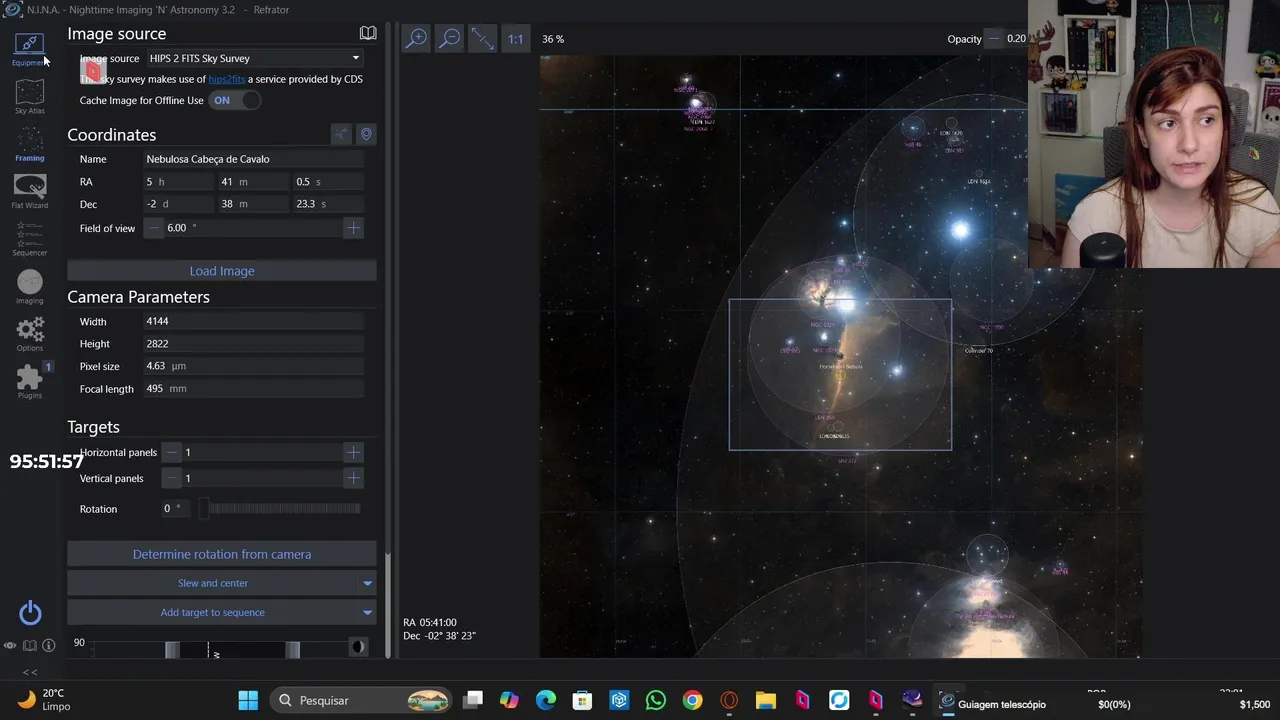This screenshot has height=720, width=1280.
Task: Open Google Chrome from the taskbar
Action: click(692, 700)
